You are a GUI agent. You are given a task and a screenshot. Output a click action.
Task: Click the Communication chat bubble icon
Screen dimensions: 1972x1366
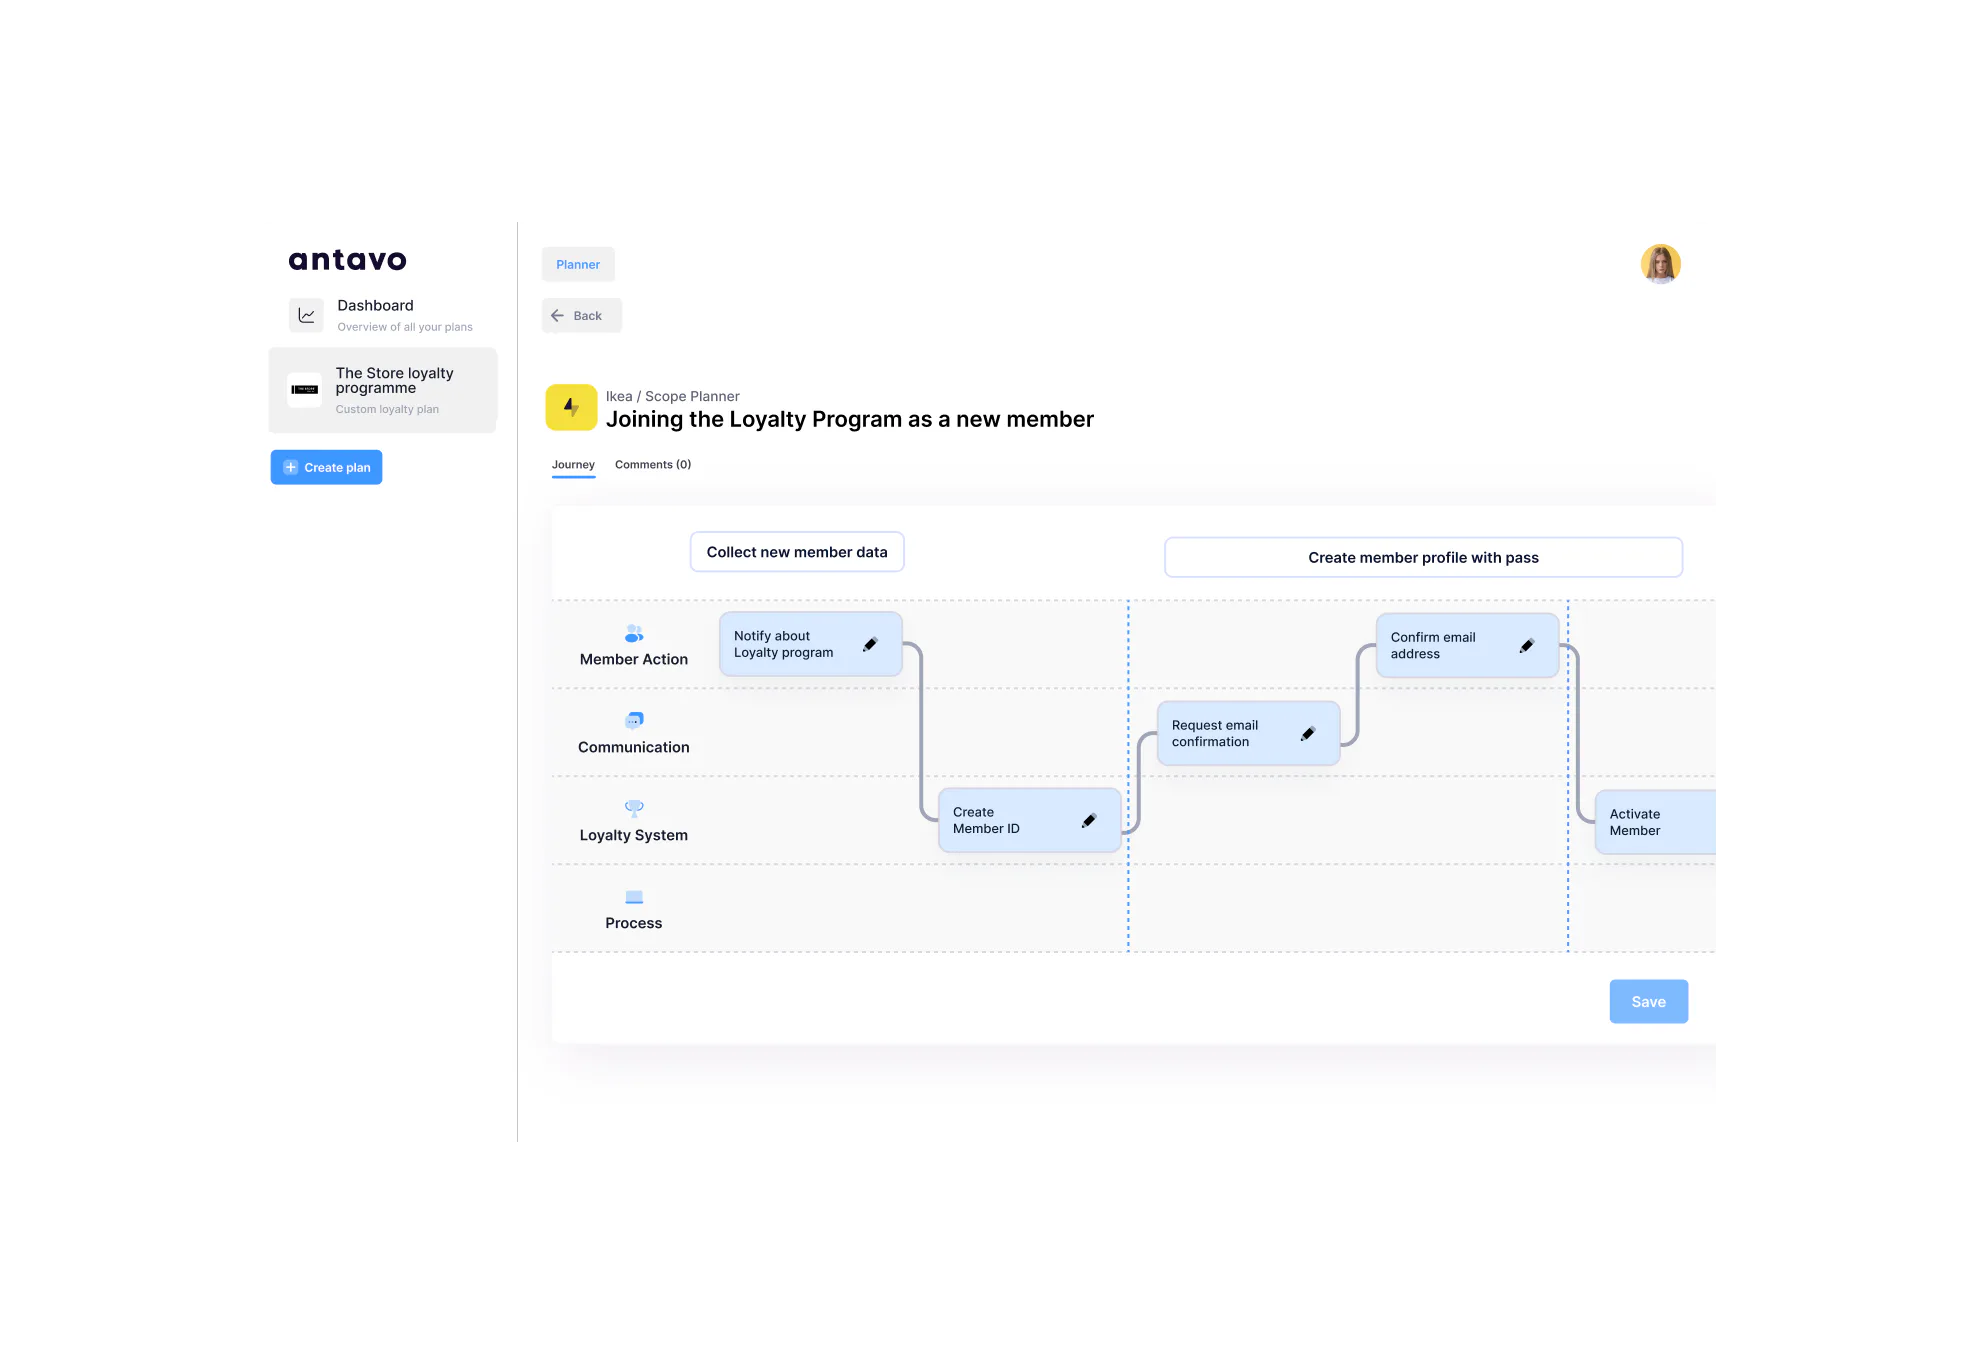coord(634,720)
